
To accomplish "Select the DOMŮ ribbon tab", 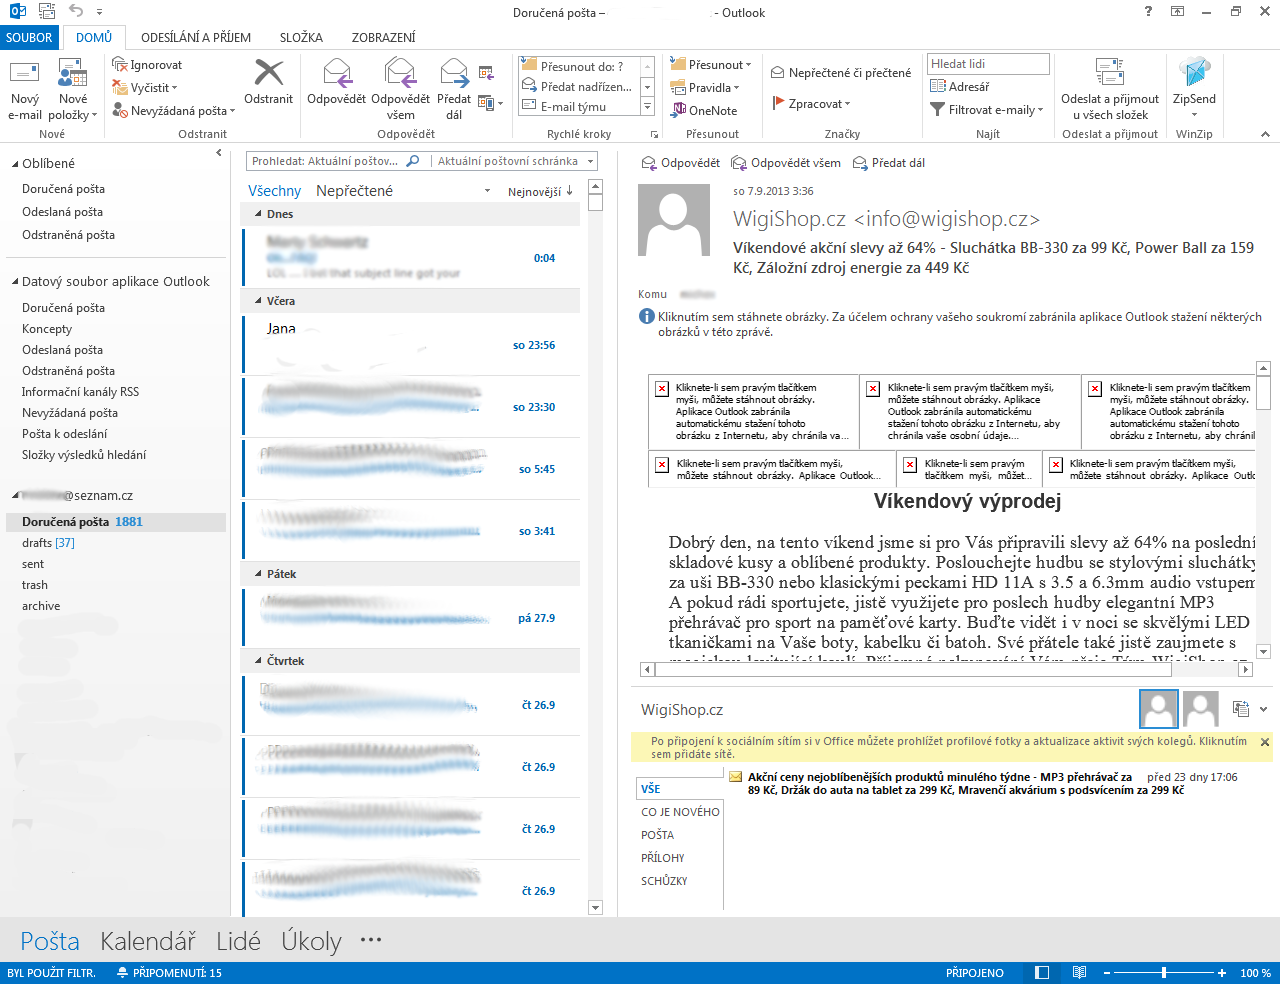I will pyautogui.click(x=94, y=38).
